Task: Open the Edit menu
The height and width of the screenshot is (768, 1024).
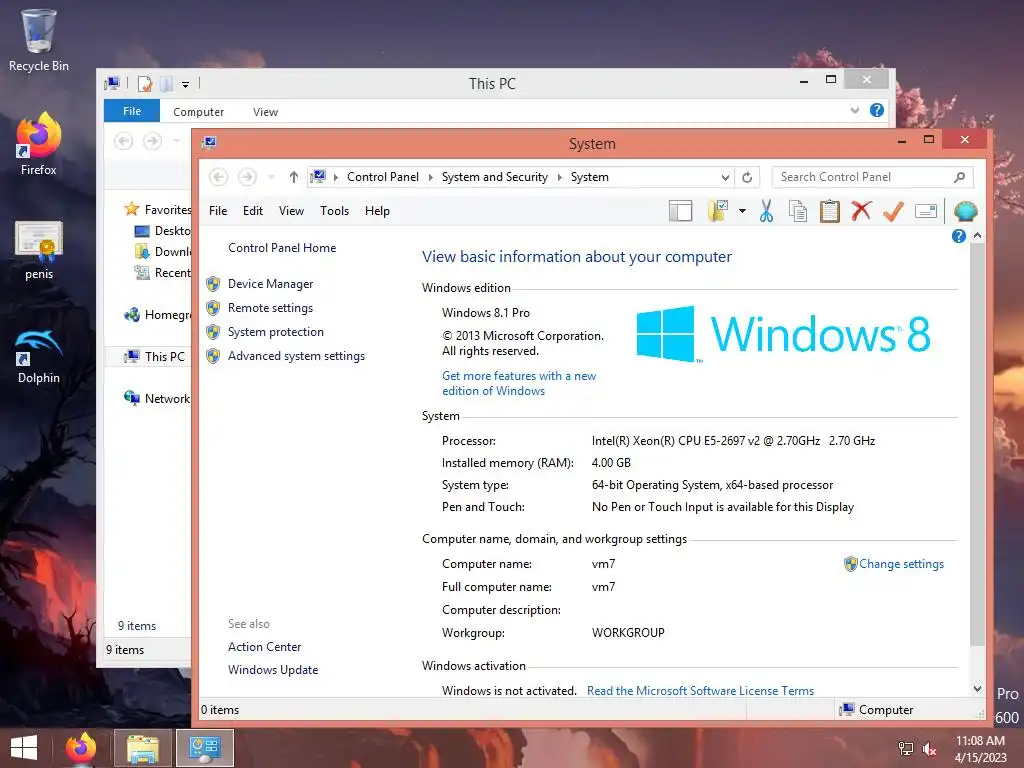Action: pos(253,211)
